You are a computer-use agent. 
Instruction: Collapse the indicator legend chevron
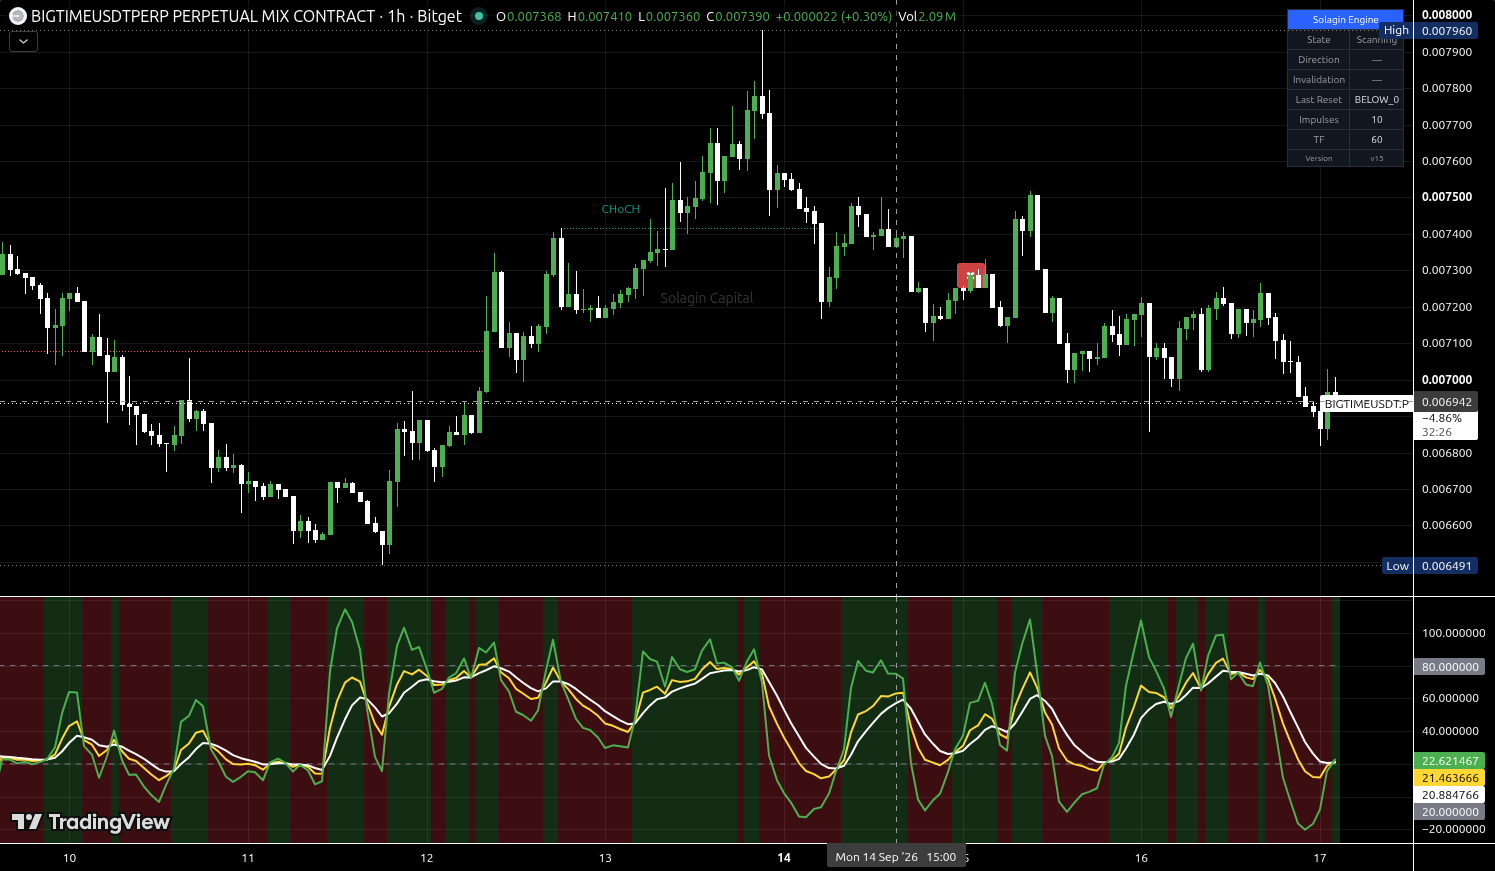point(23,41)
